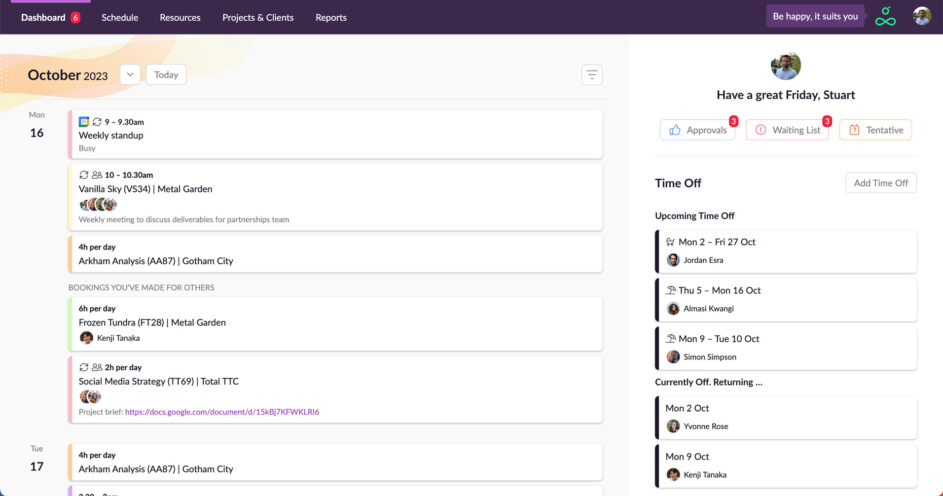Click the Tentative question-mark calendar icon
943x496 pixels.
[854, 130]
